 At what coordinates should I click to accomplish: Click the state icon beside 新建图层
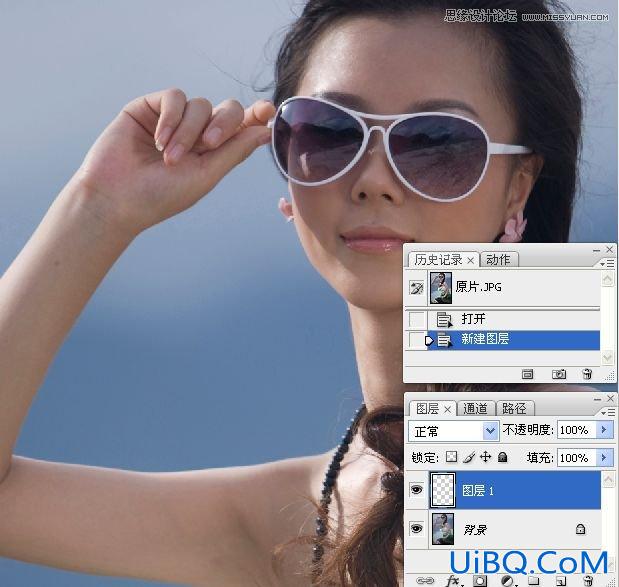click(x=444, y=340)
